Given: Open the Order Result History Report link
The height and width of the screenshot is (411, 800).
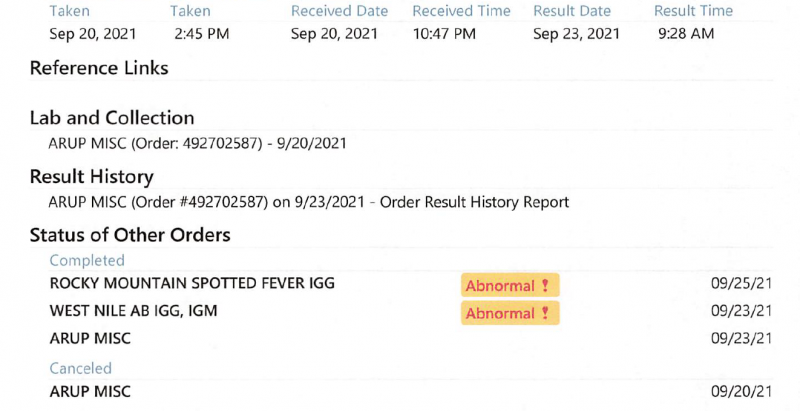Looking at the screenshot, I should [x=308, y=202].
